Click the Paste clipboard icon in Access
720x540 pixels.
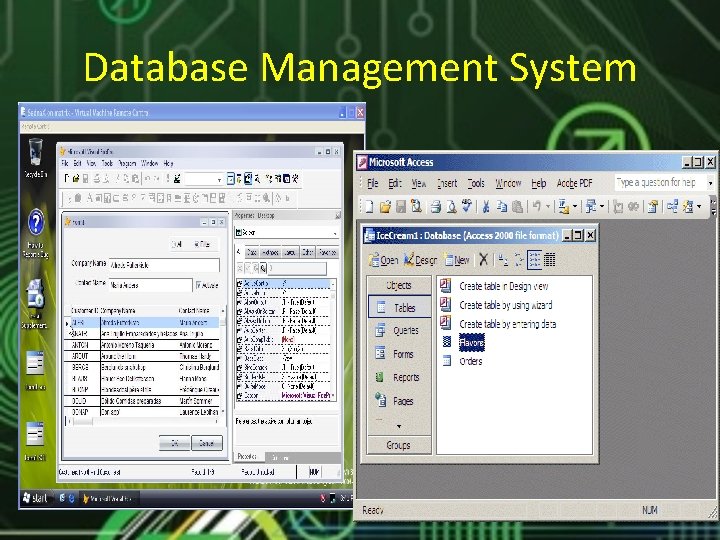click(517, 207)
